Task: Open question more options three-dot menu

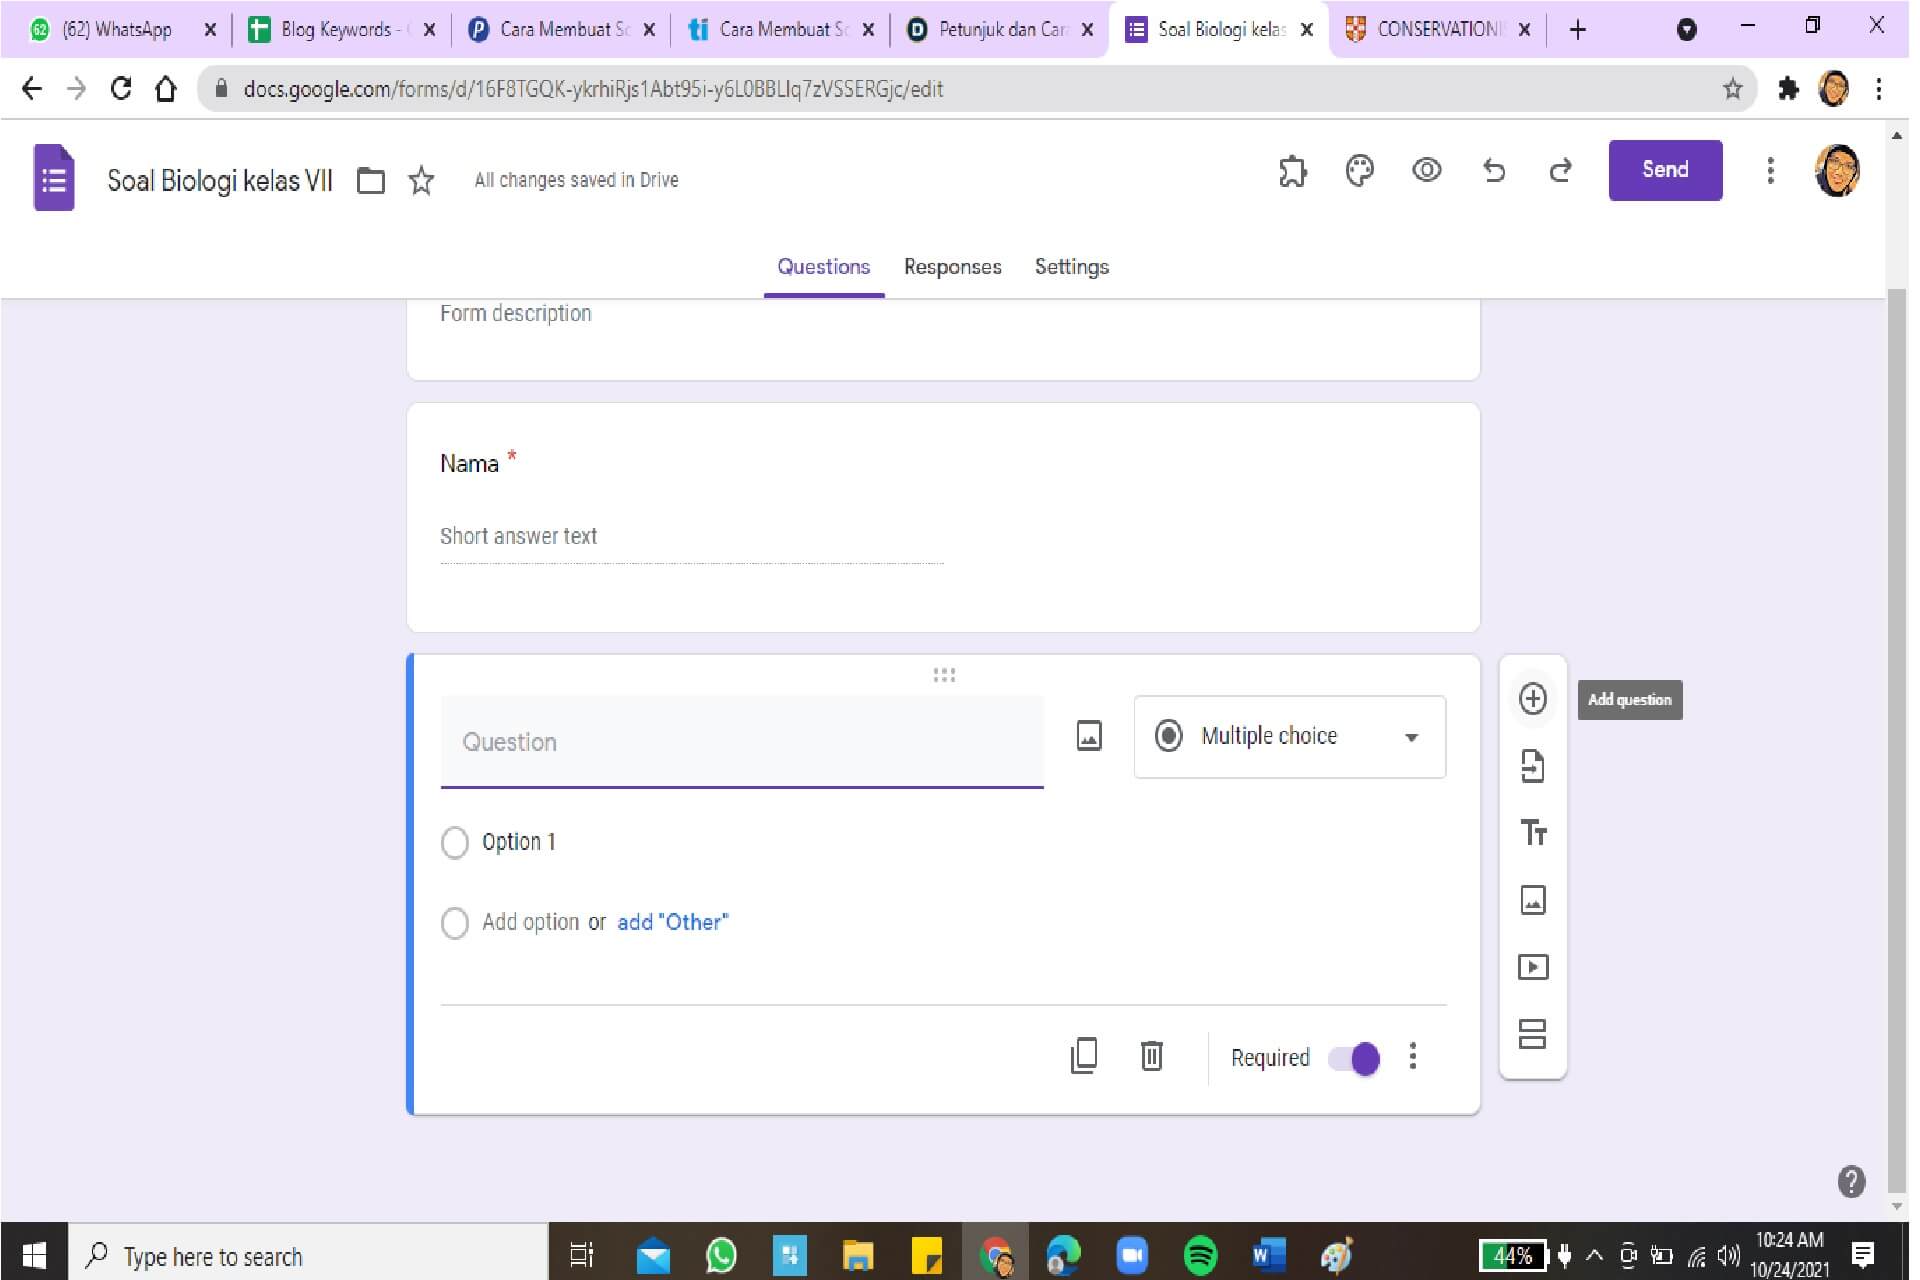Action: point(1412,1056)
